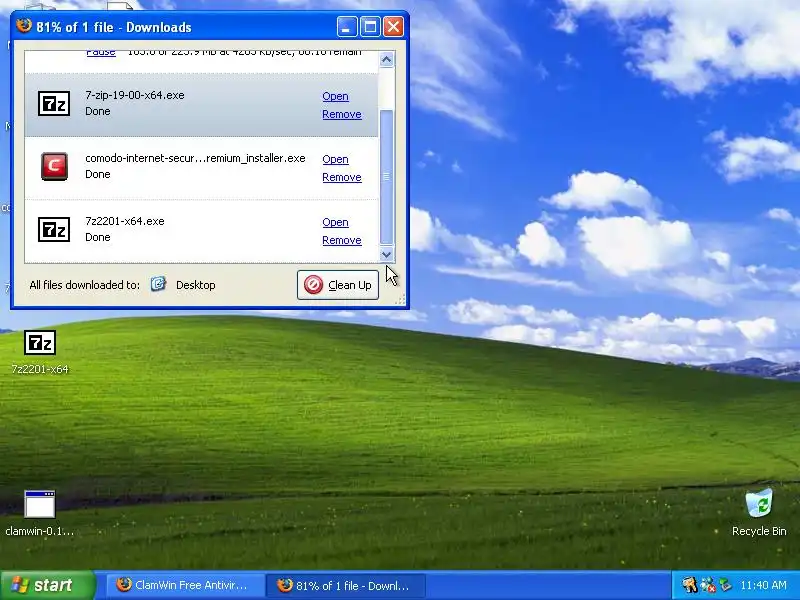Click the system tray clock

pos(763,585)
